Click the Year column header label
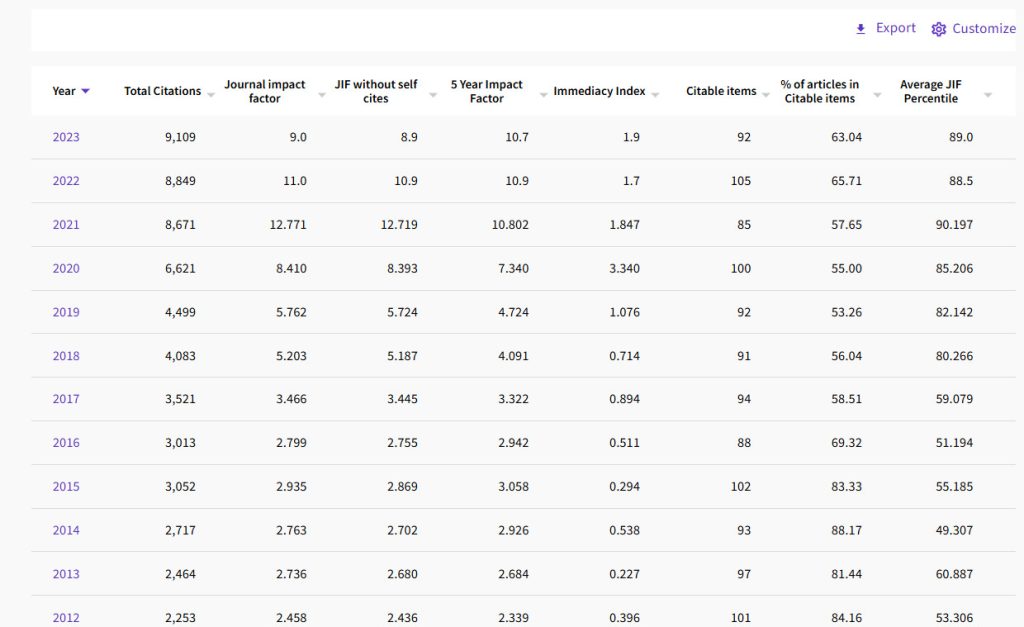 pos(63,91)
